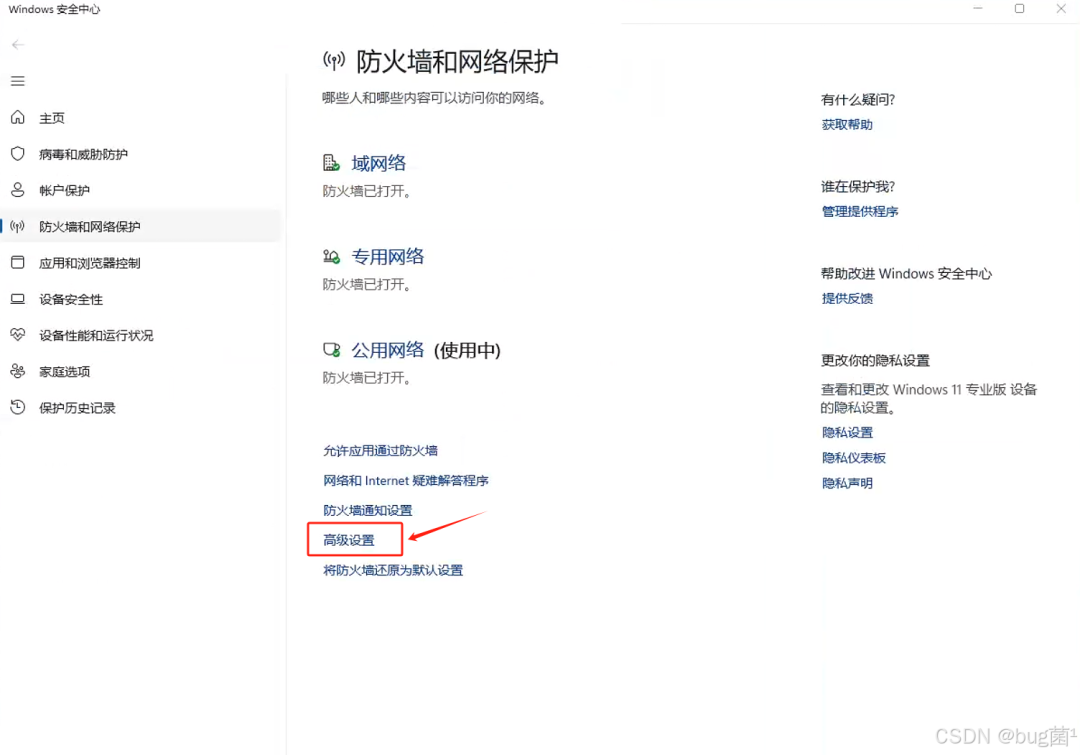This screenshot has height=755, width=1080.
Task: Click the person icon for 帐户保护
Action: point(18,189)
